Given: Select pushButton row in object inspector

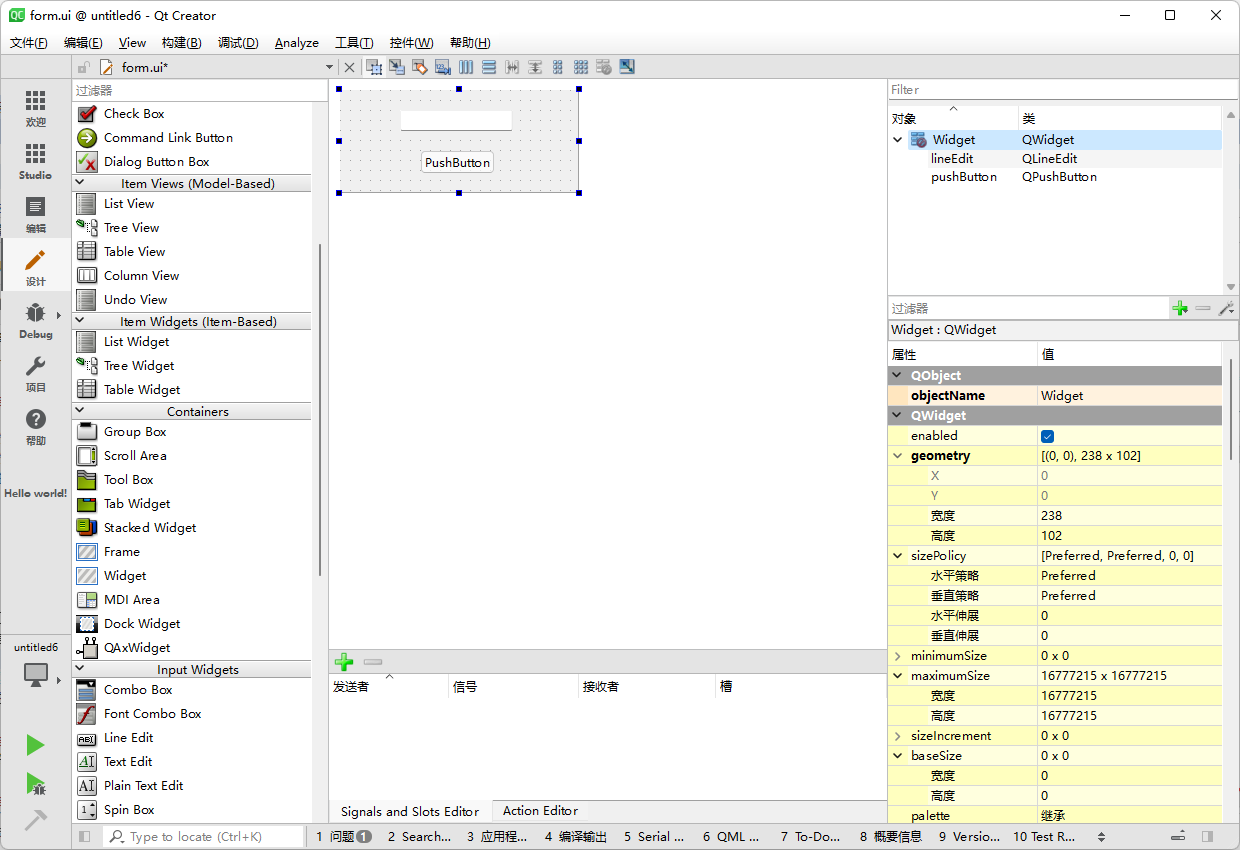Looking at the screenshot, I should click(1055, 177).
